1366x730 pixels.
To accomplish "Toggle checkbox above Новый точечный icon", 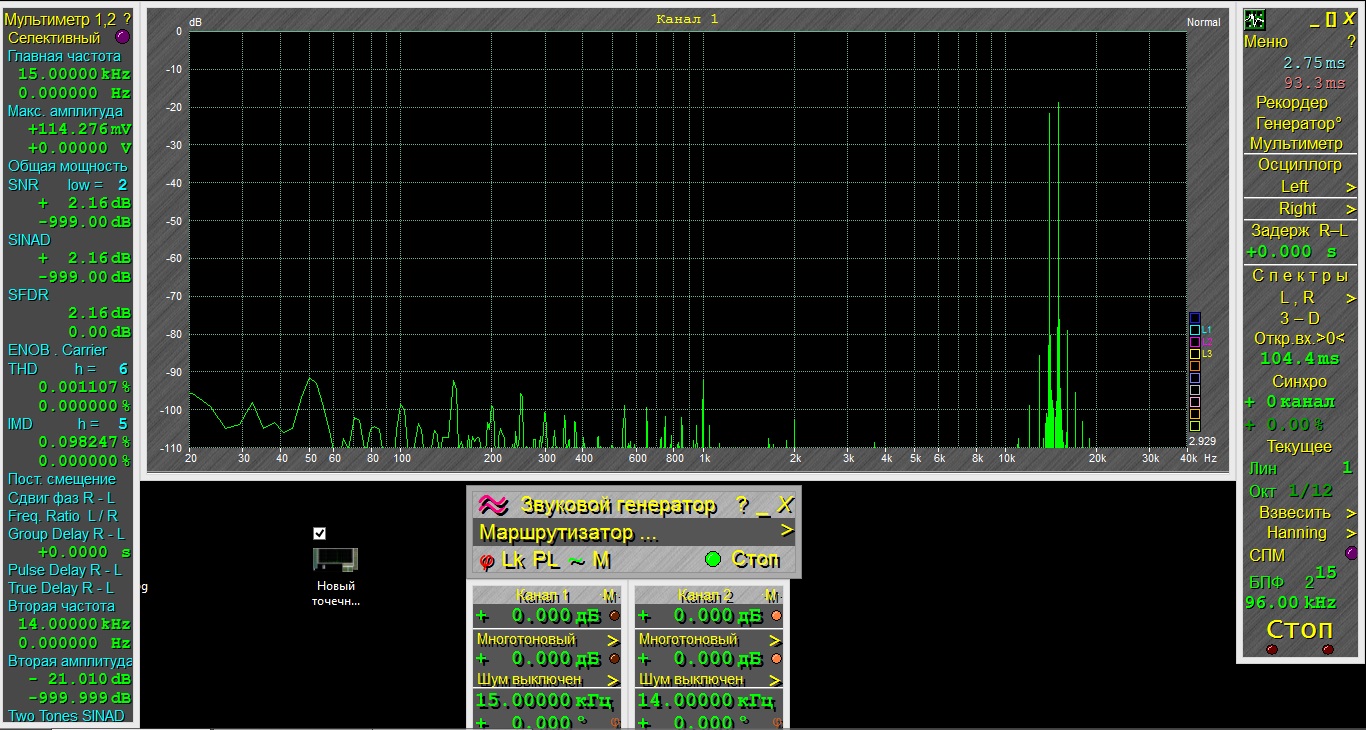I will coord(319,533).
